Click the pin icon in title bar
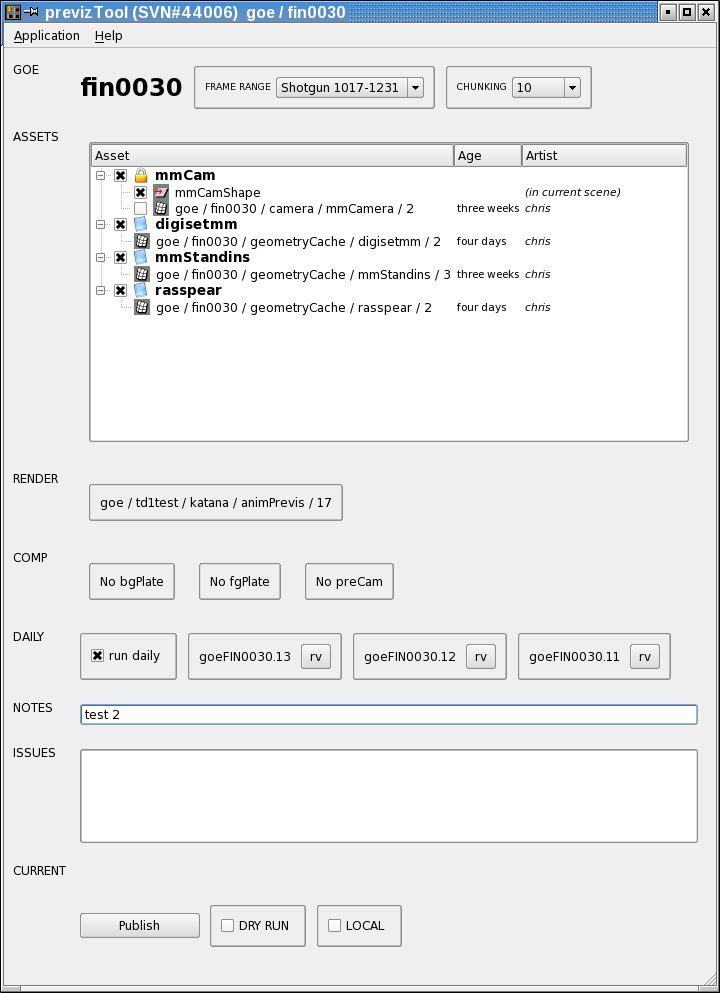Viewport: 720px width, 993px height. tap(31, 12)
